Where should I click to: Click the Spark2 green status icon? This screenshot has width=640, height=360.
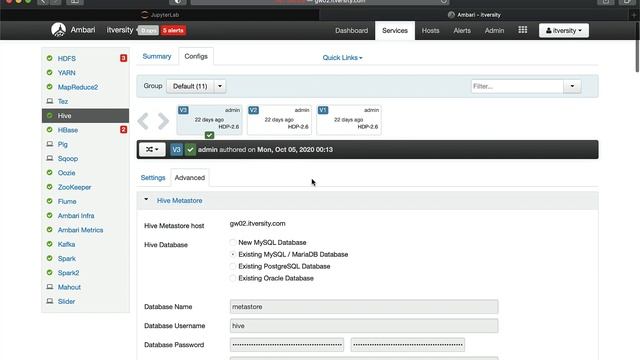(x=49, y=273)
